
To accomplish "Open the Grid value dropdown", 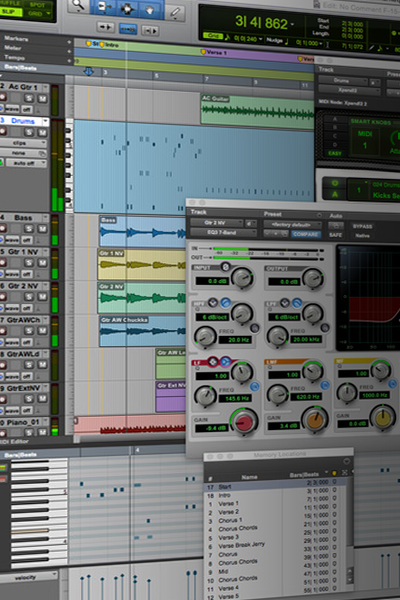I will [260, 39].
